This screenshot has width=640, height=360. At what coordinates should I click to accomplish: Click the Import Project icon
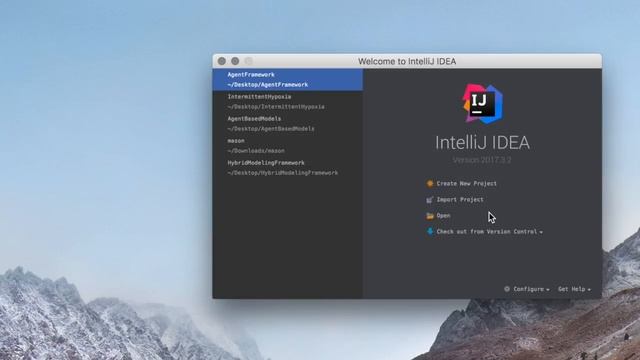pos(429,200)
